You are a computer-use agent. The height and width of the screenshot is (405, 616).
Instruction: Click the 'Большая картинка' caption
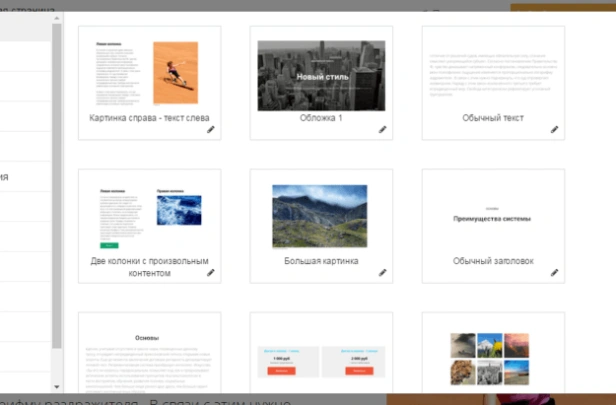pos(321,260)
